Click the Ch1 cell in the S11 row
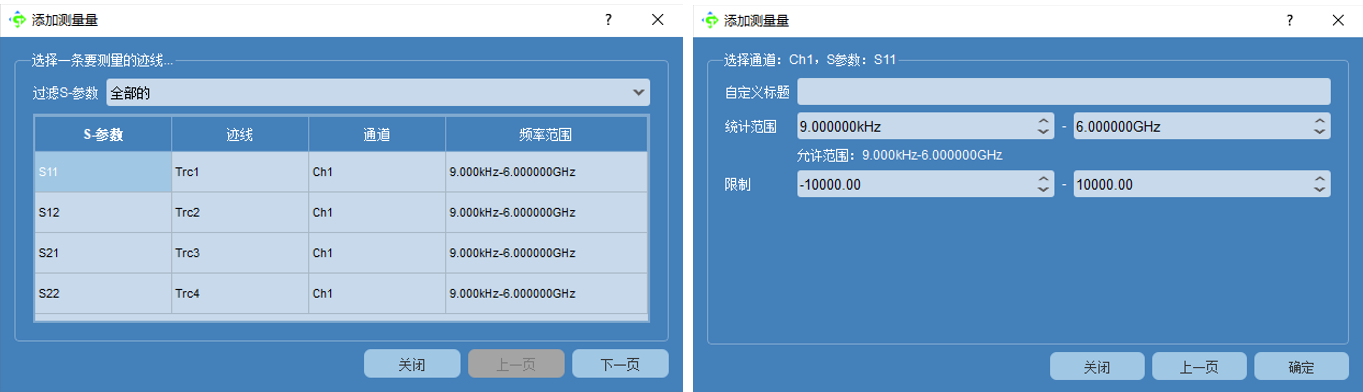1363x392 pixels. (377, 172)
